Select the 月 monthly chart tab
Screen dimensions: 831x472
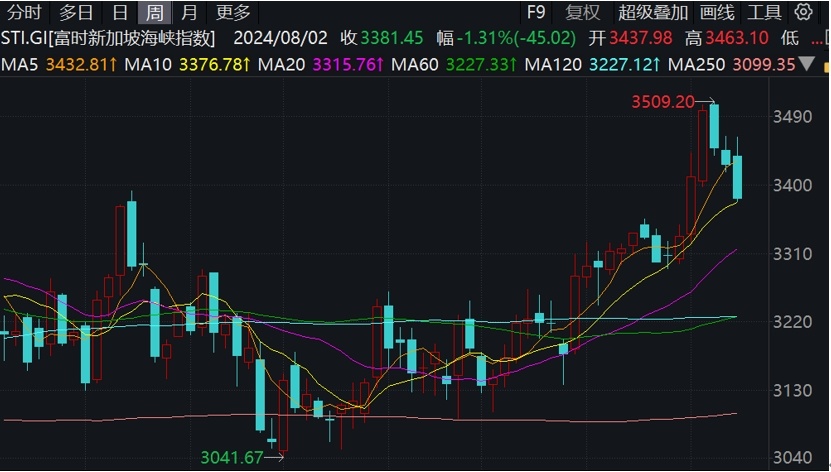pos(189,12)
